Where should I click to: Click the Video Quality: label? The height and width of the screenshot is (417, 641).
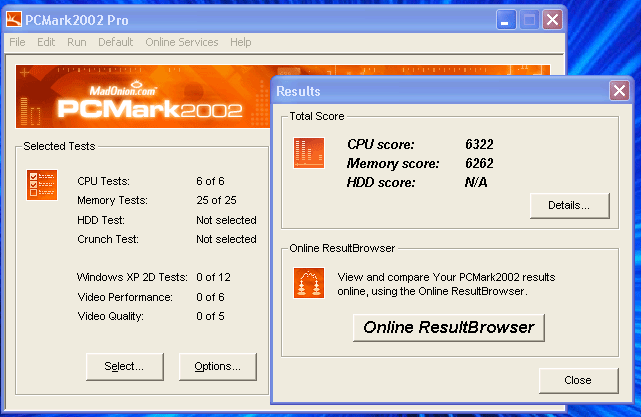coord(110,316)
